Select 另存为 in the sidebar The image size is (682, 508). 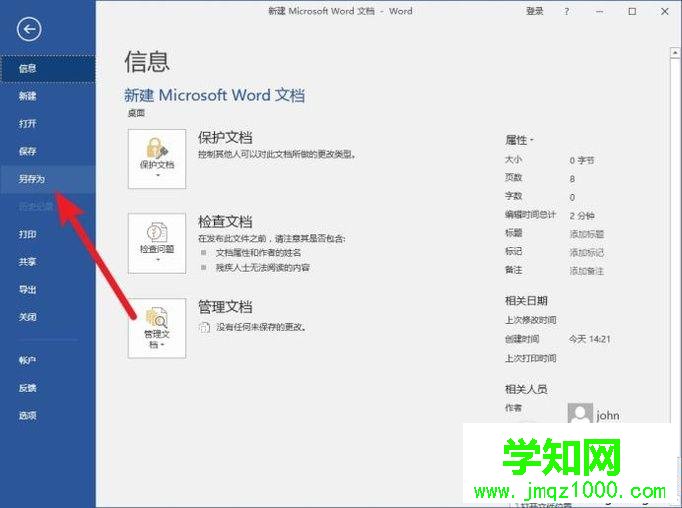pyautogui.click(x=47, y=179)
